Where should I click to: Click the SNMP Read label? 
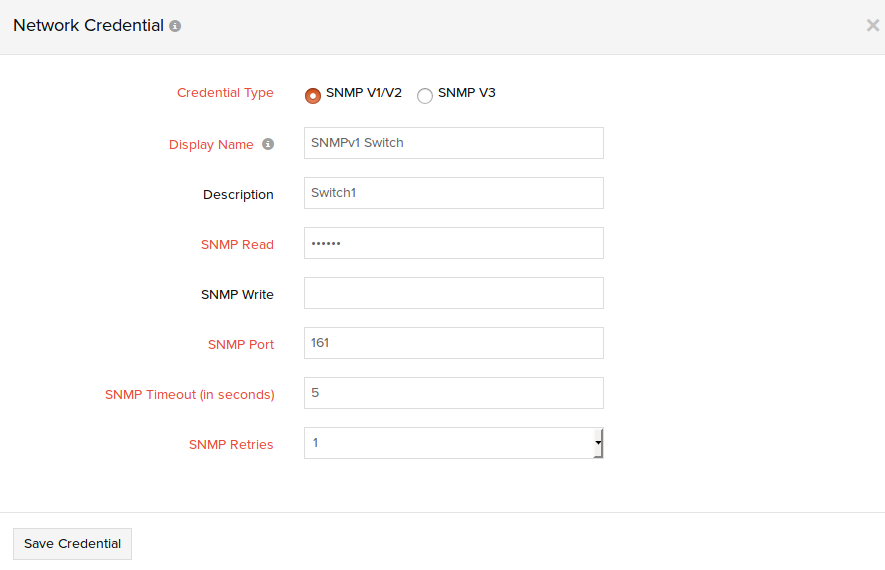click(x=237, y=245)
